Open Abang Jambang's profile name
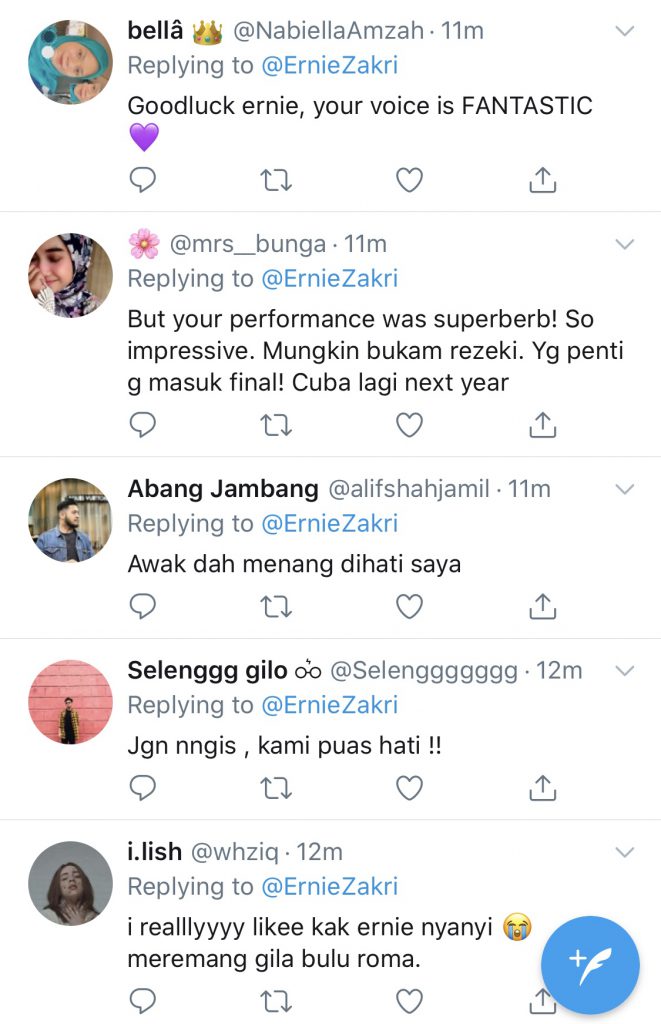 tap(223, 489)
